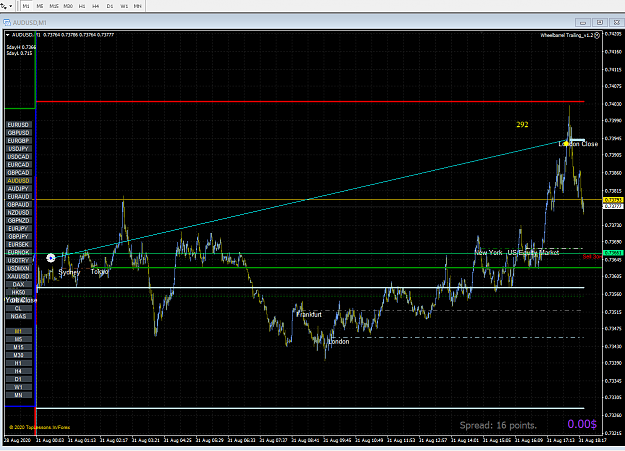Select the H1 period in top toolbar

[x=82, y=6]
